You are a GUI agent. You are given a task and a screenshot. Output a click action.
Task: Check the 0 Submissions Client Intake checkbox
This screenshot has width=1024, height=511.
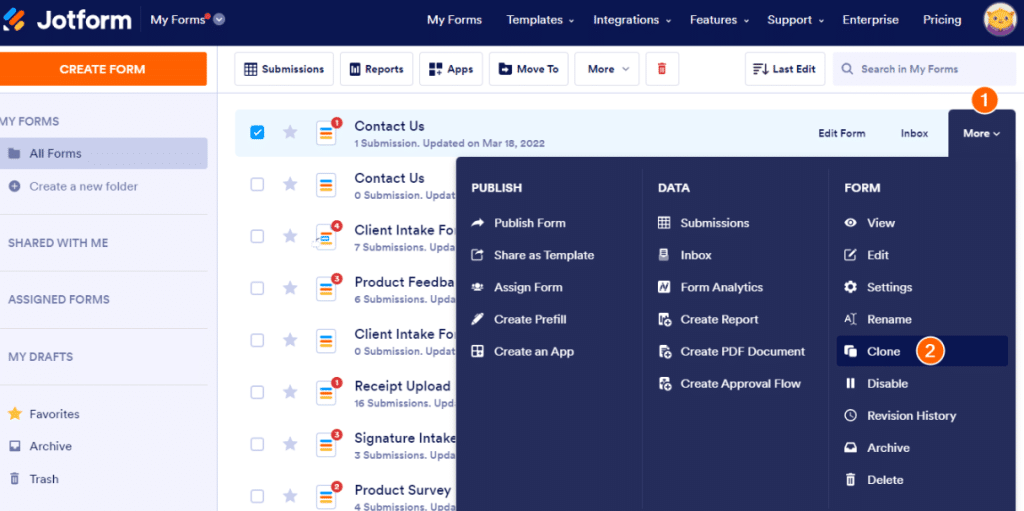coord(257,340)
